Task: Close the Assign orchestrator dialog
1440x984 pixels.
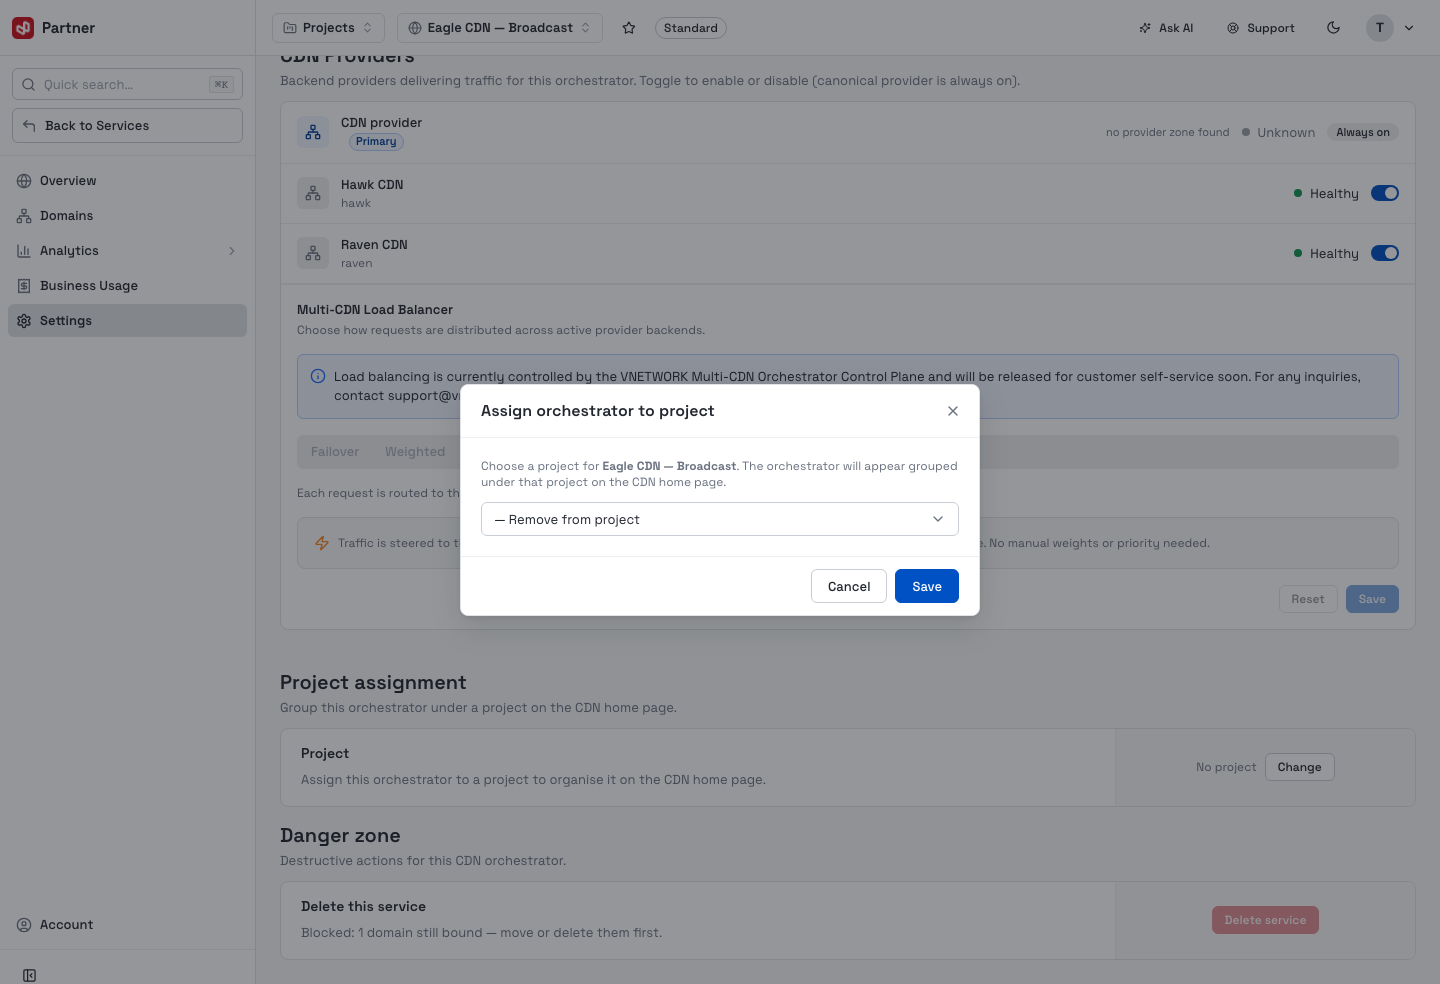Action: (953, 411)
